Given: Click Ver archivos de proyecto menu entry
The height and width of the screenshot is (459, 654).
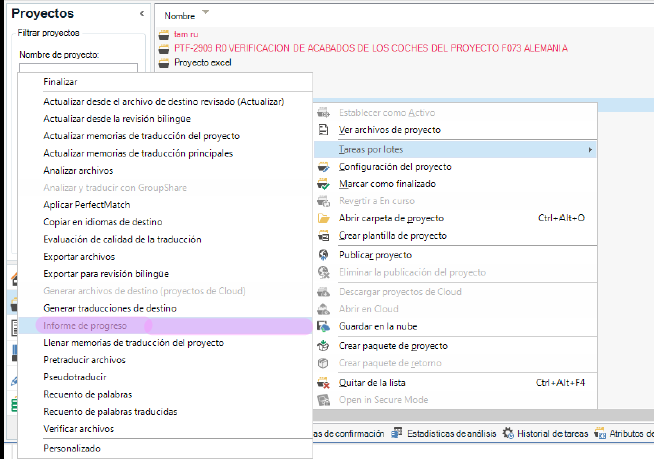Looking at the screenshot, I should (455, 130).
